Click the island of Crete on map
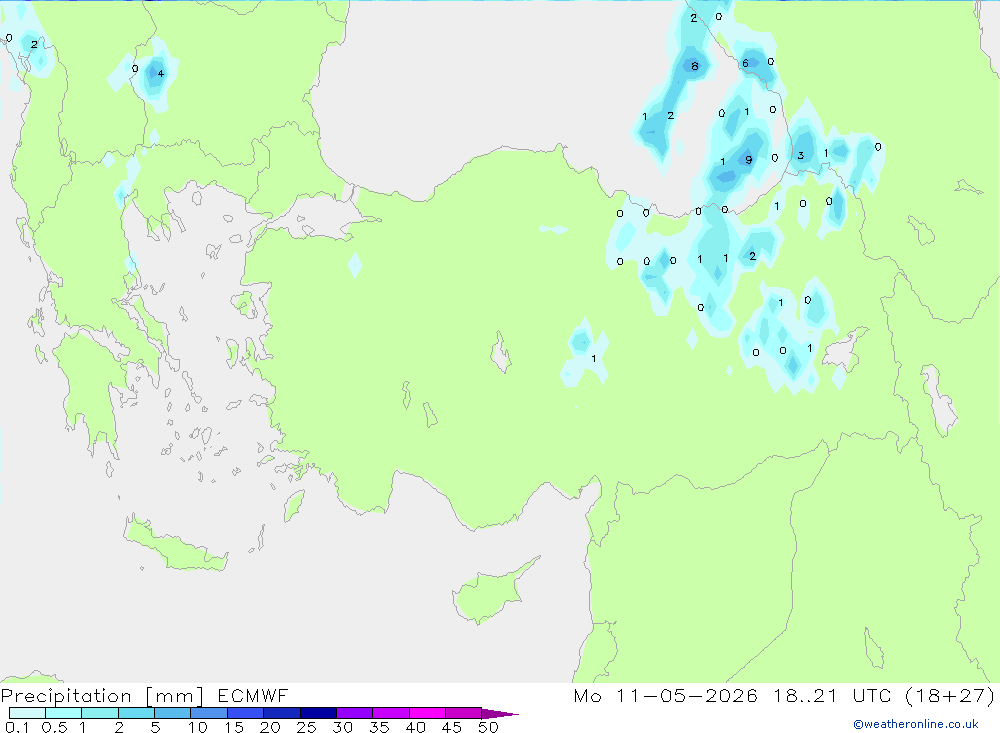1000x733 pixels. (x=175, y=545)
